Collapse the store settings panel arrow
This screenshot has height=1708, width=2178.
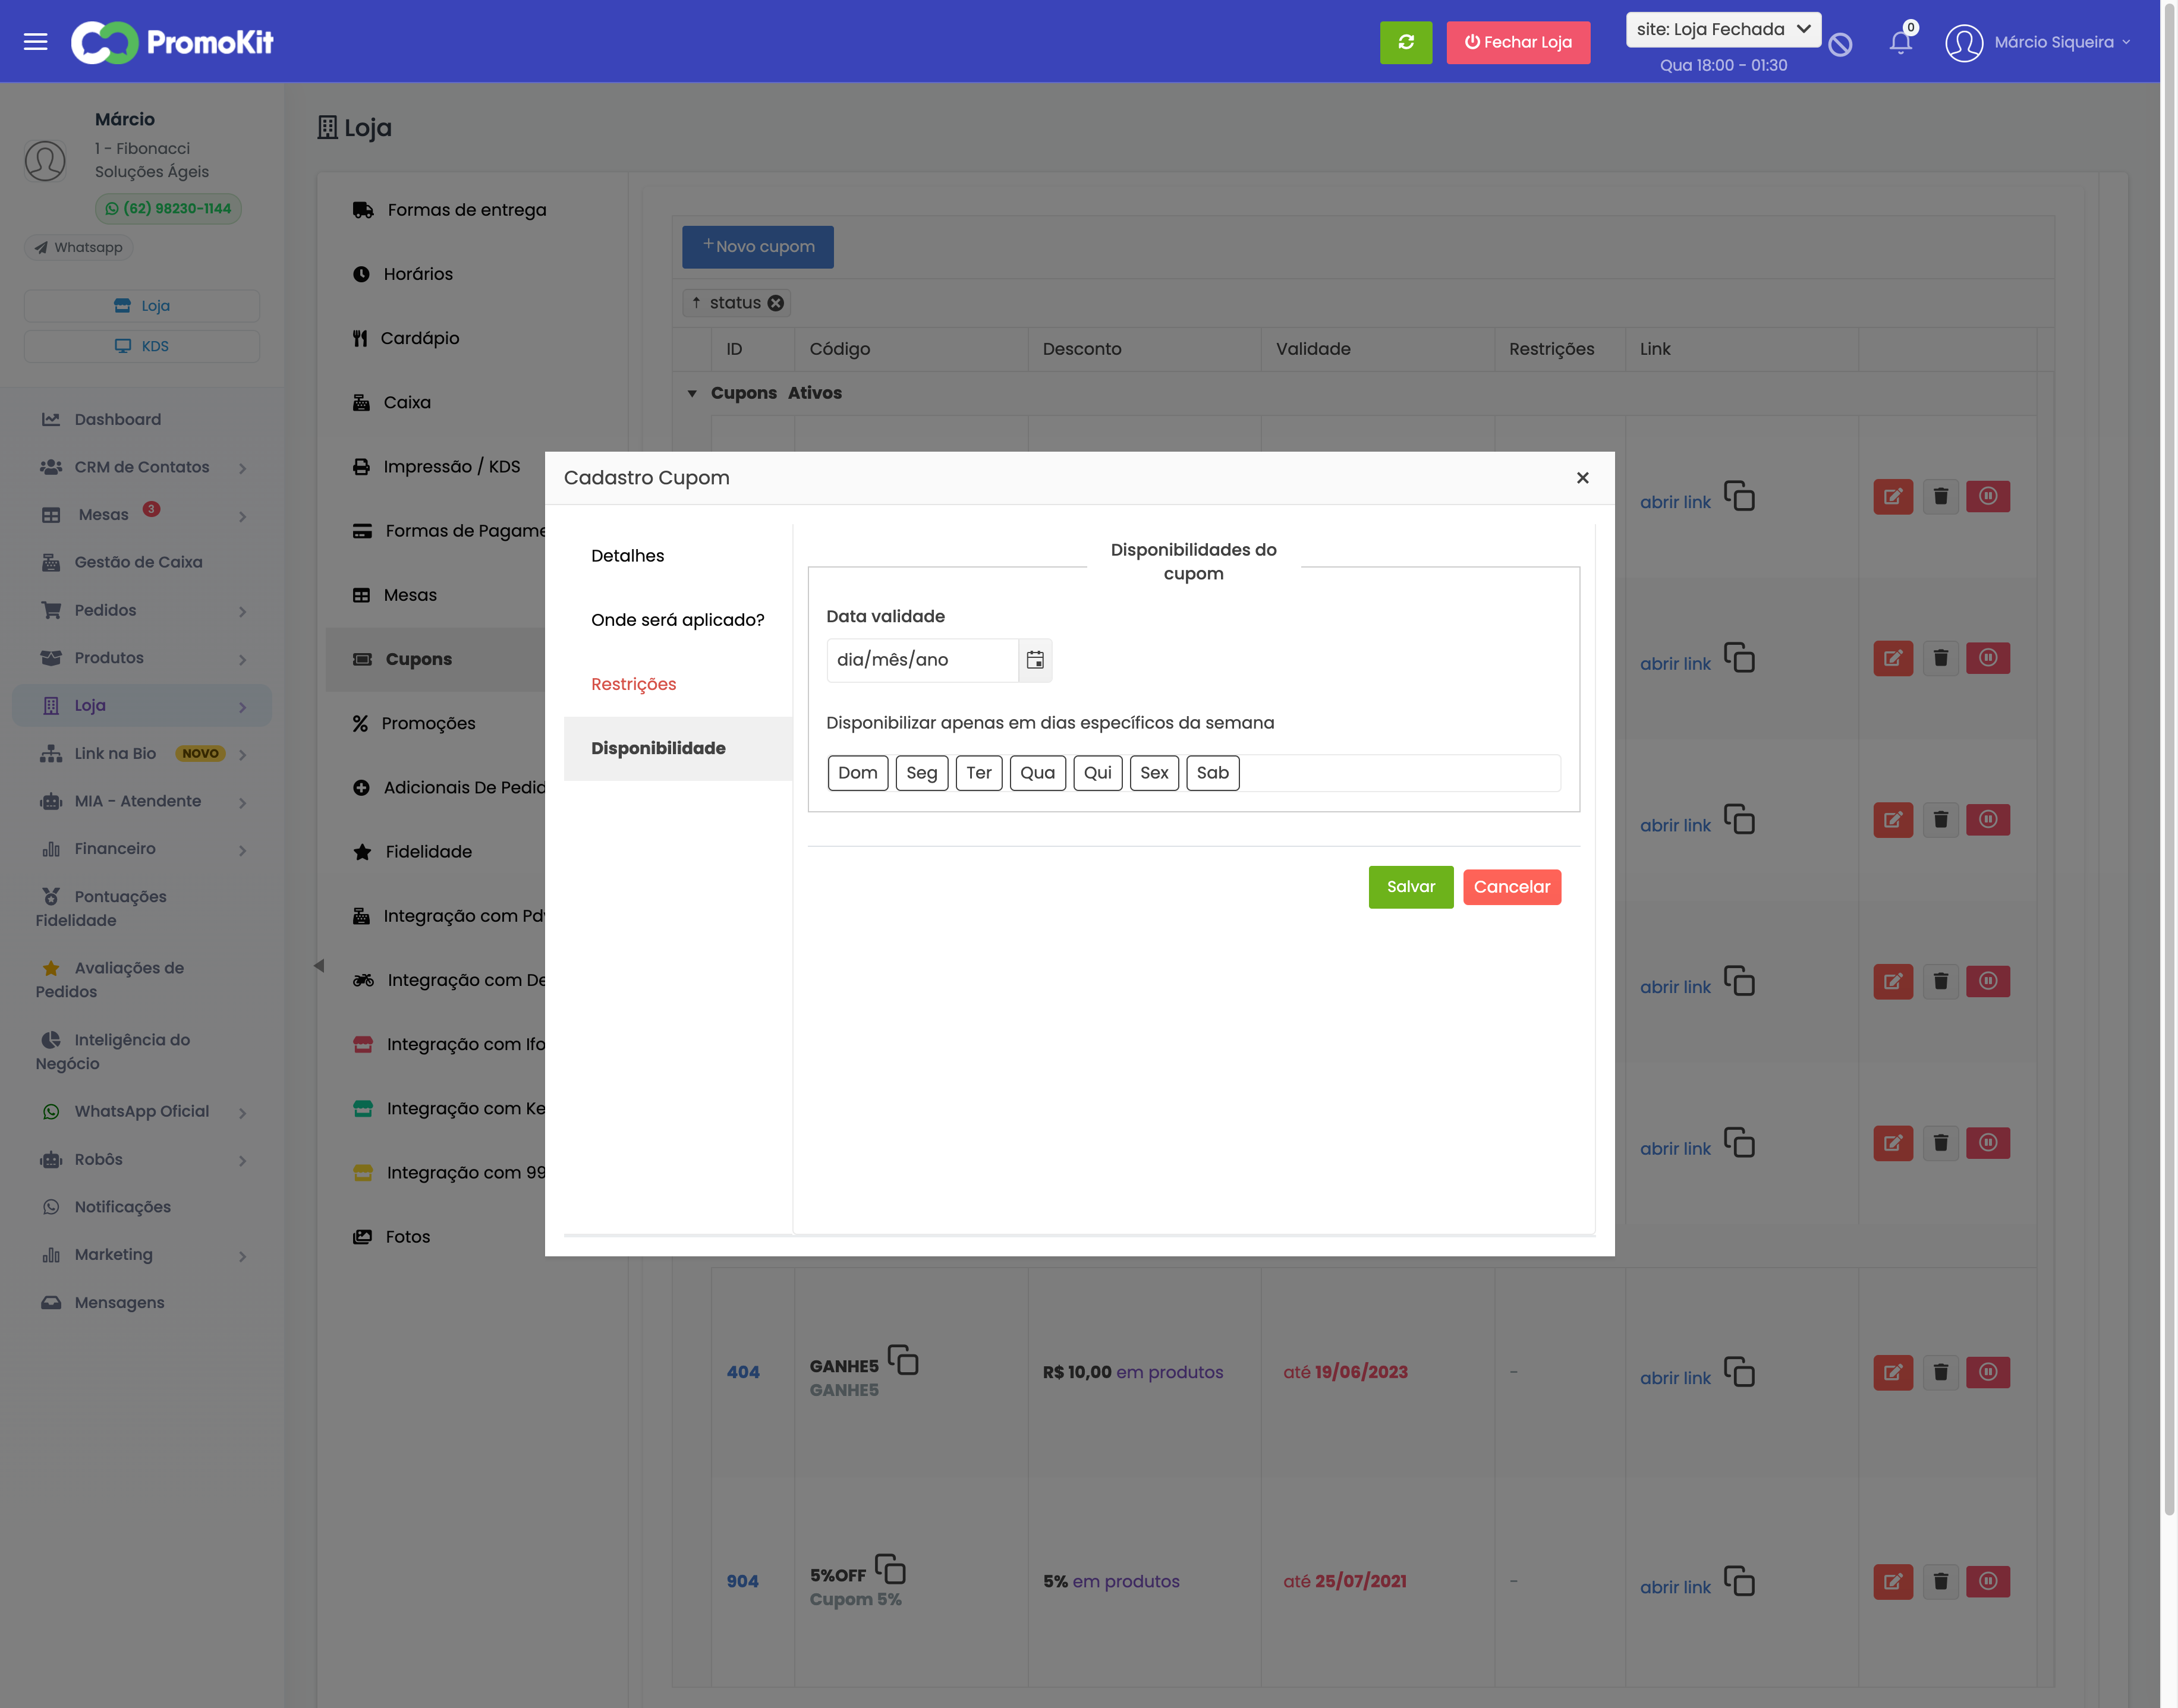tap(319, 966)
